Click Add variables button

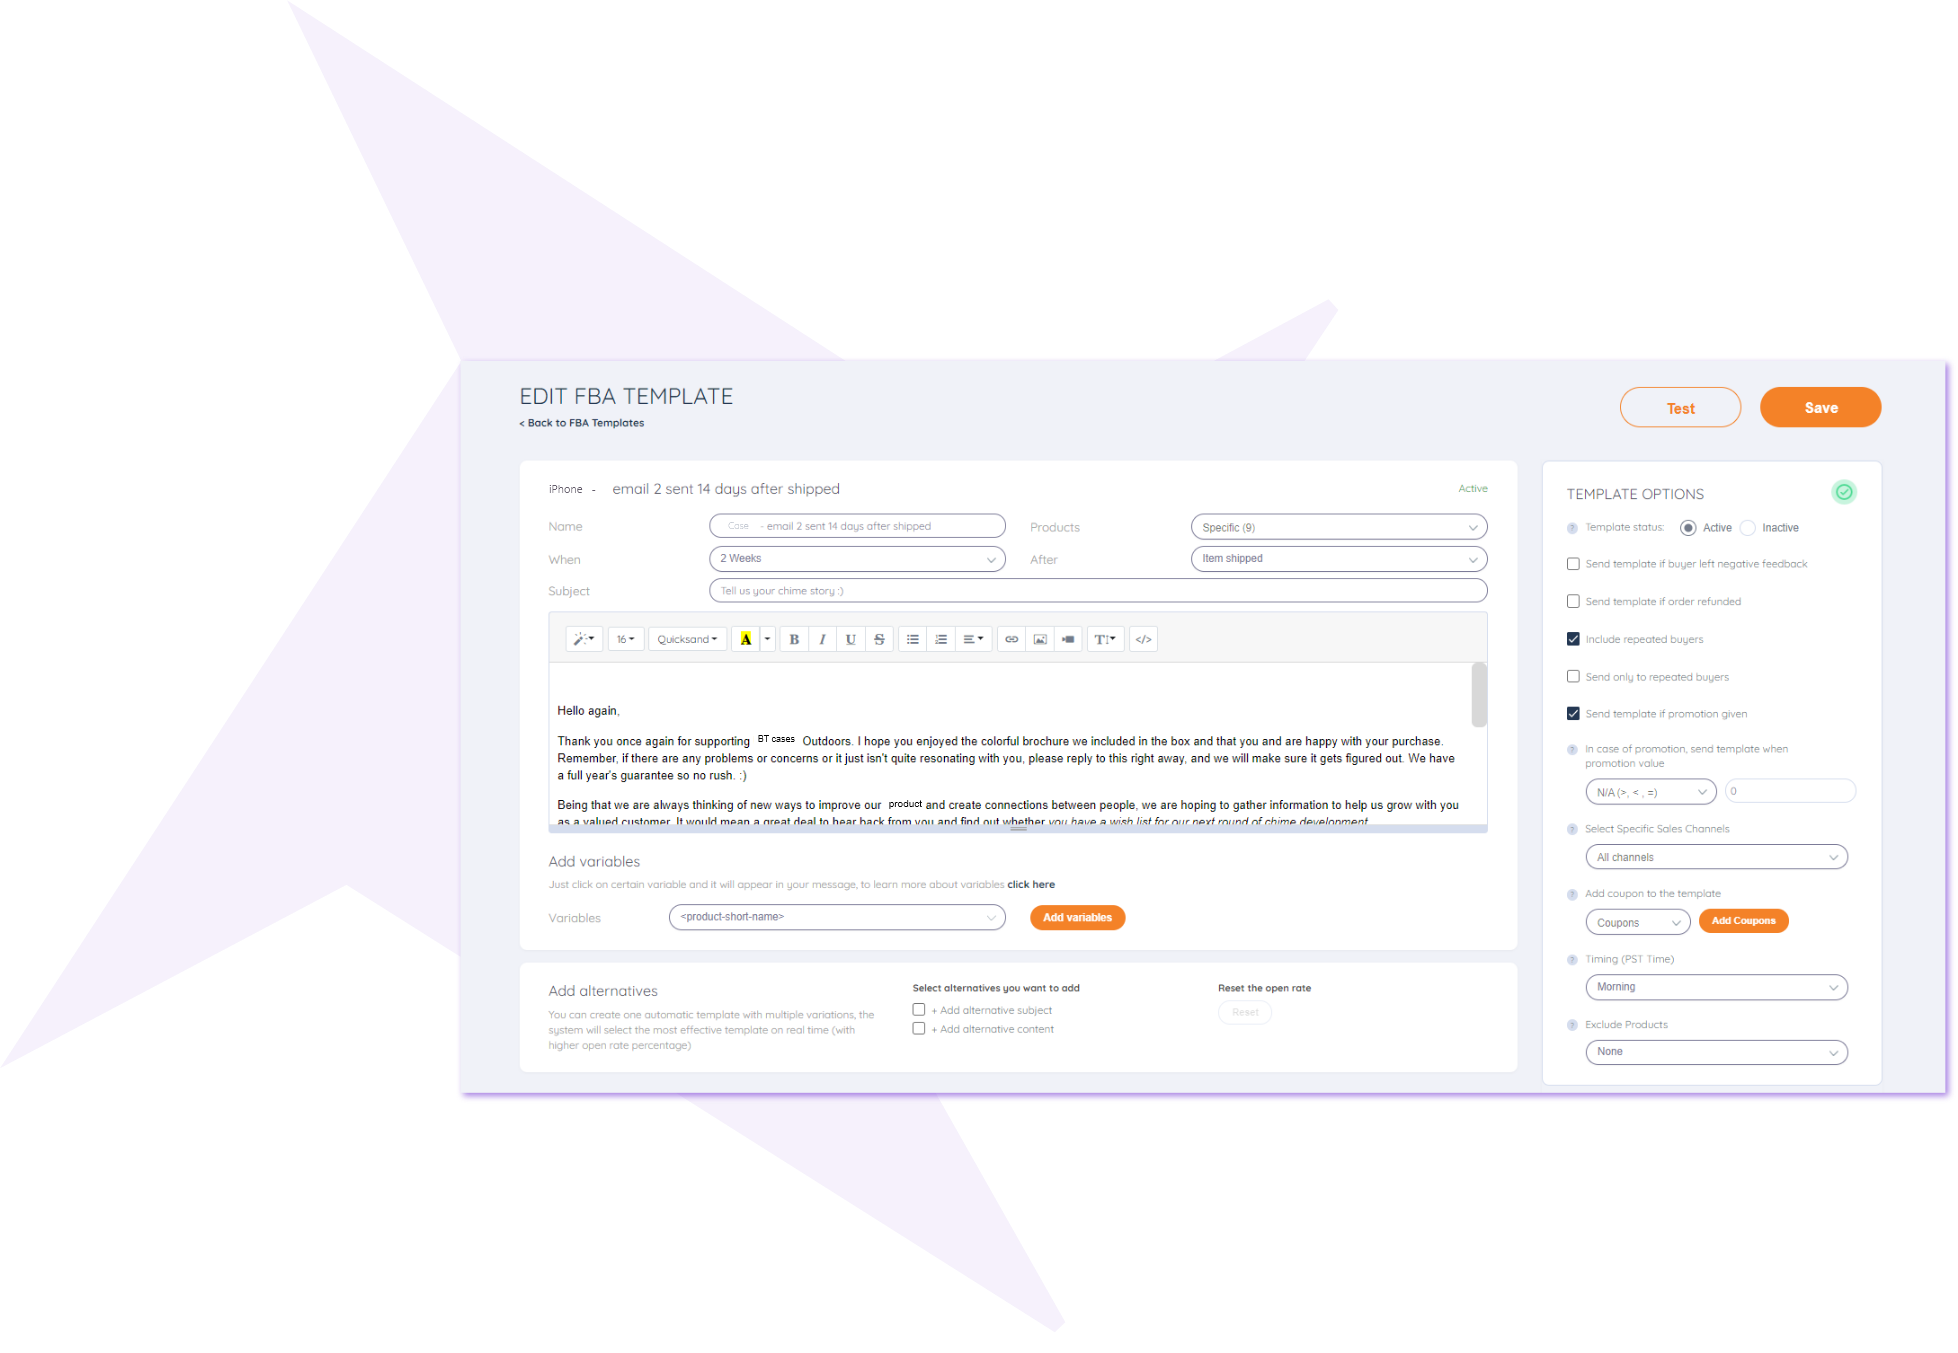click(x=1079, y=917)
